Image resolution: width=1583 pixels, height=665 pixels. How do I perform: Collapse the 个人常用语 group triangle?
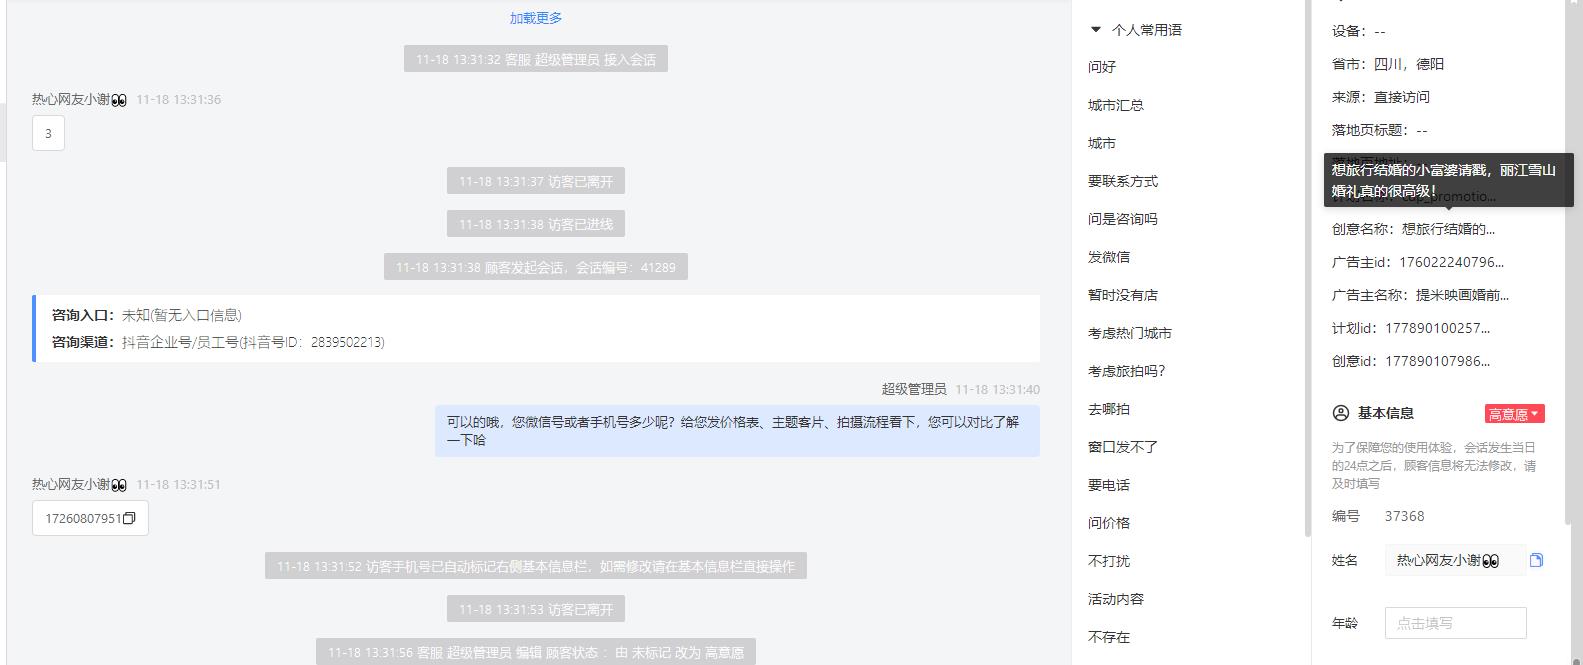(x=1096, y=30)
